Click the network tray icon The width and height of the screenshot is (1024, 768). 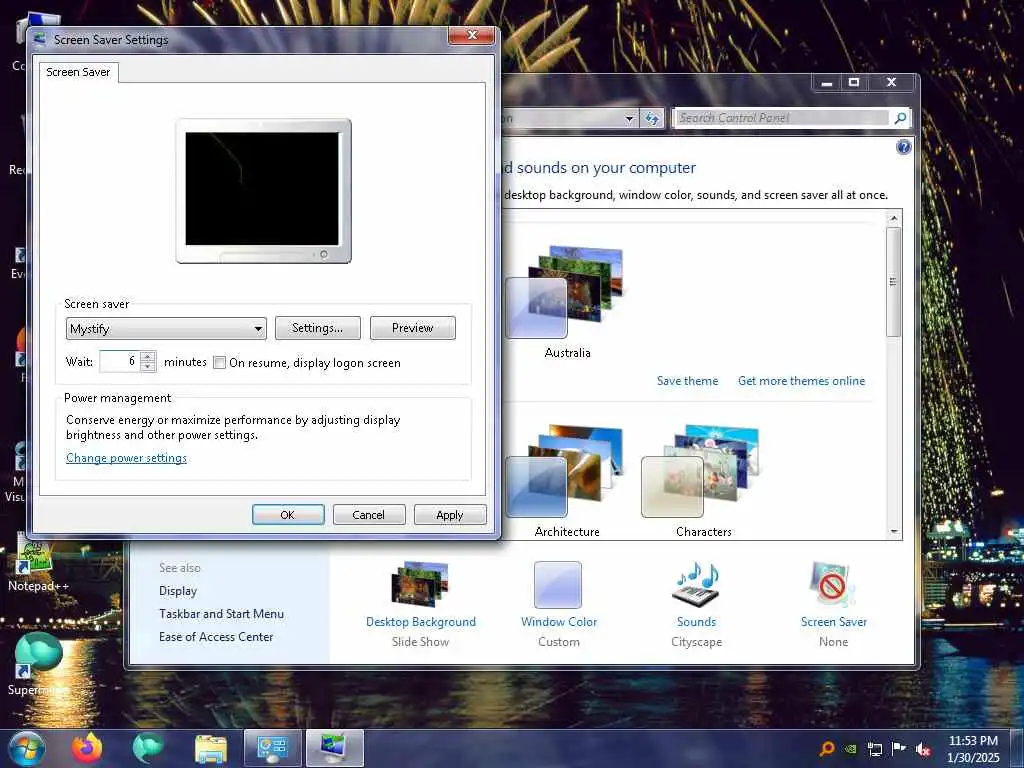[x=874, y=749]
